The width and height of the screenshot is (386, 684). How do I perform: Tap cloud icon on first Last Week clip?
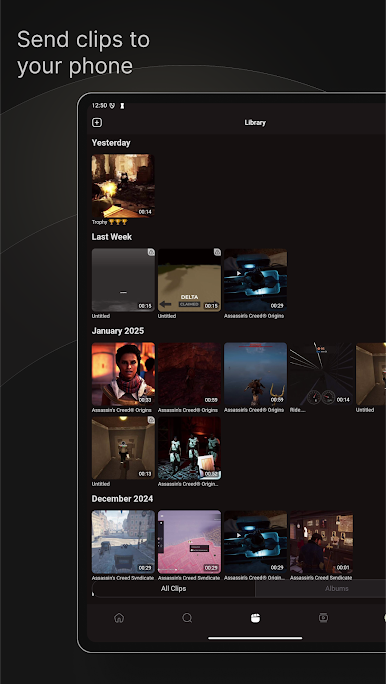click(x=150, y=253)
